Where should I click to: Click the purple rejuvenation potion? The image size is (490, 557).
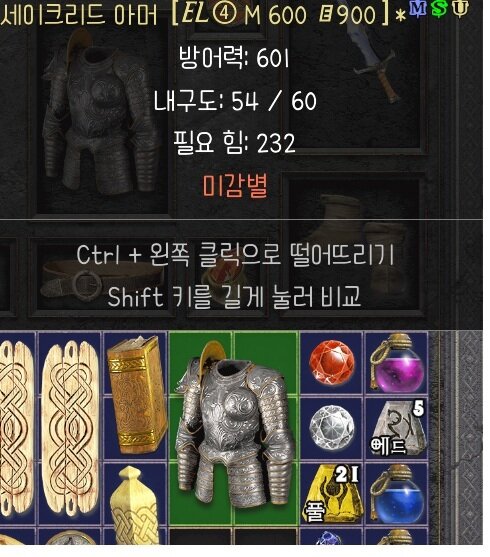coord(397,363)
